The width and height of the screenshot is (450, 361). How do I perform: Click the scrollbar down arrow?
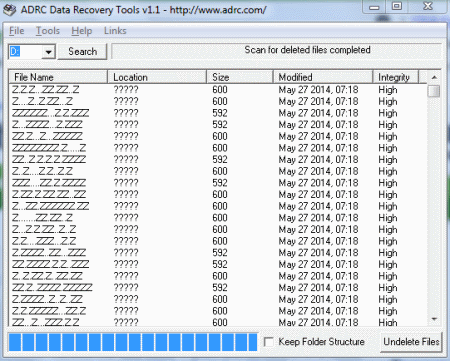click(x=434, y=319)
